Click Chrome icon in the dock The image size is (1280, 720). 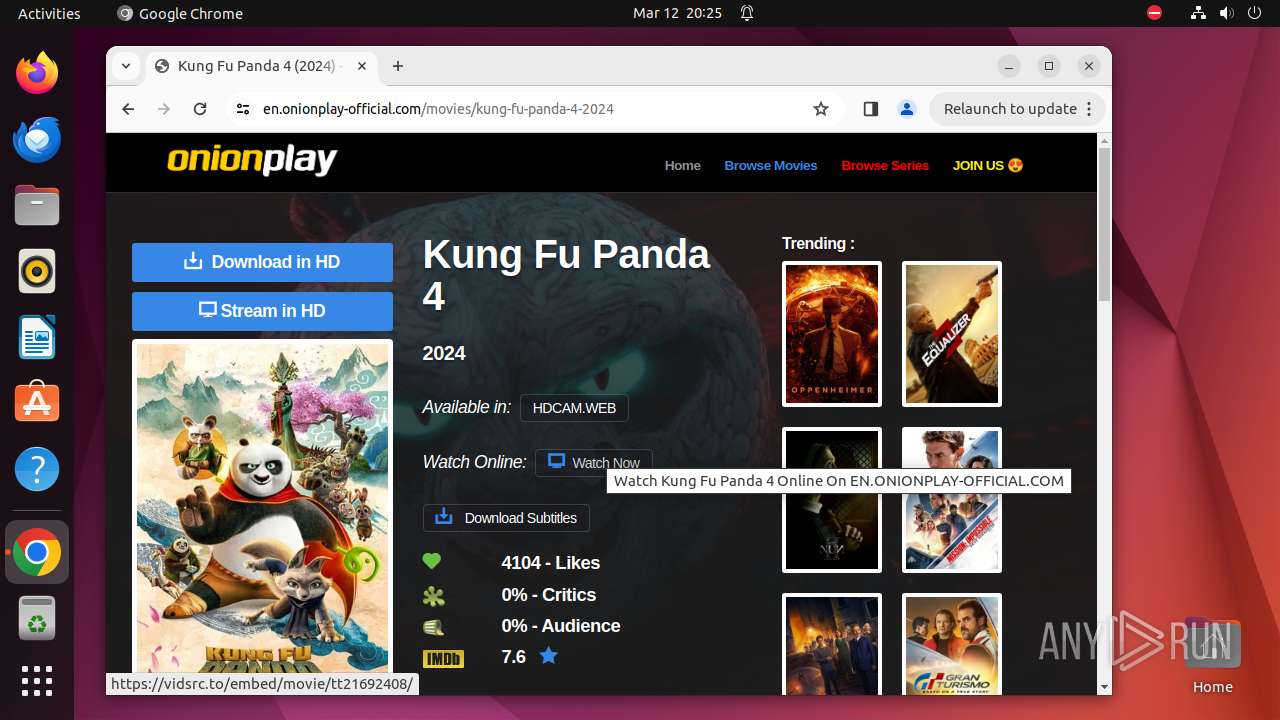(37, 552)
